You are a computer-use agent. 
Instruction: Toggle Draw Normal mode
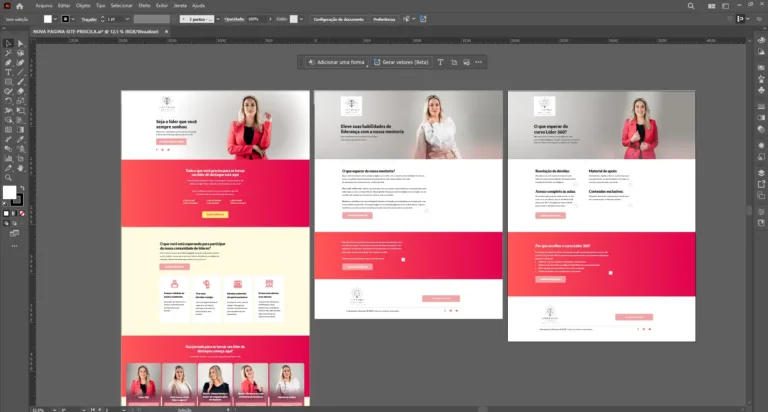pos(6,223)
